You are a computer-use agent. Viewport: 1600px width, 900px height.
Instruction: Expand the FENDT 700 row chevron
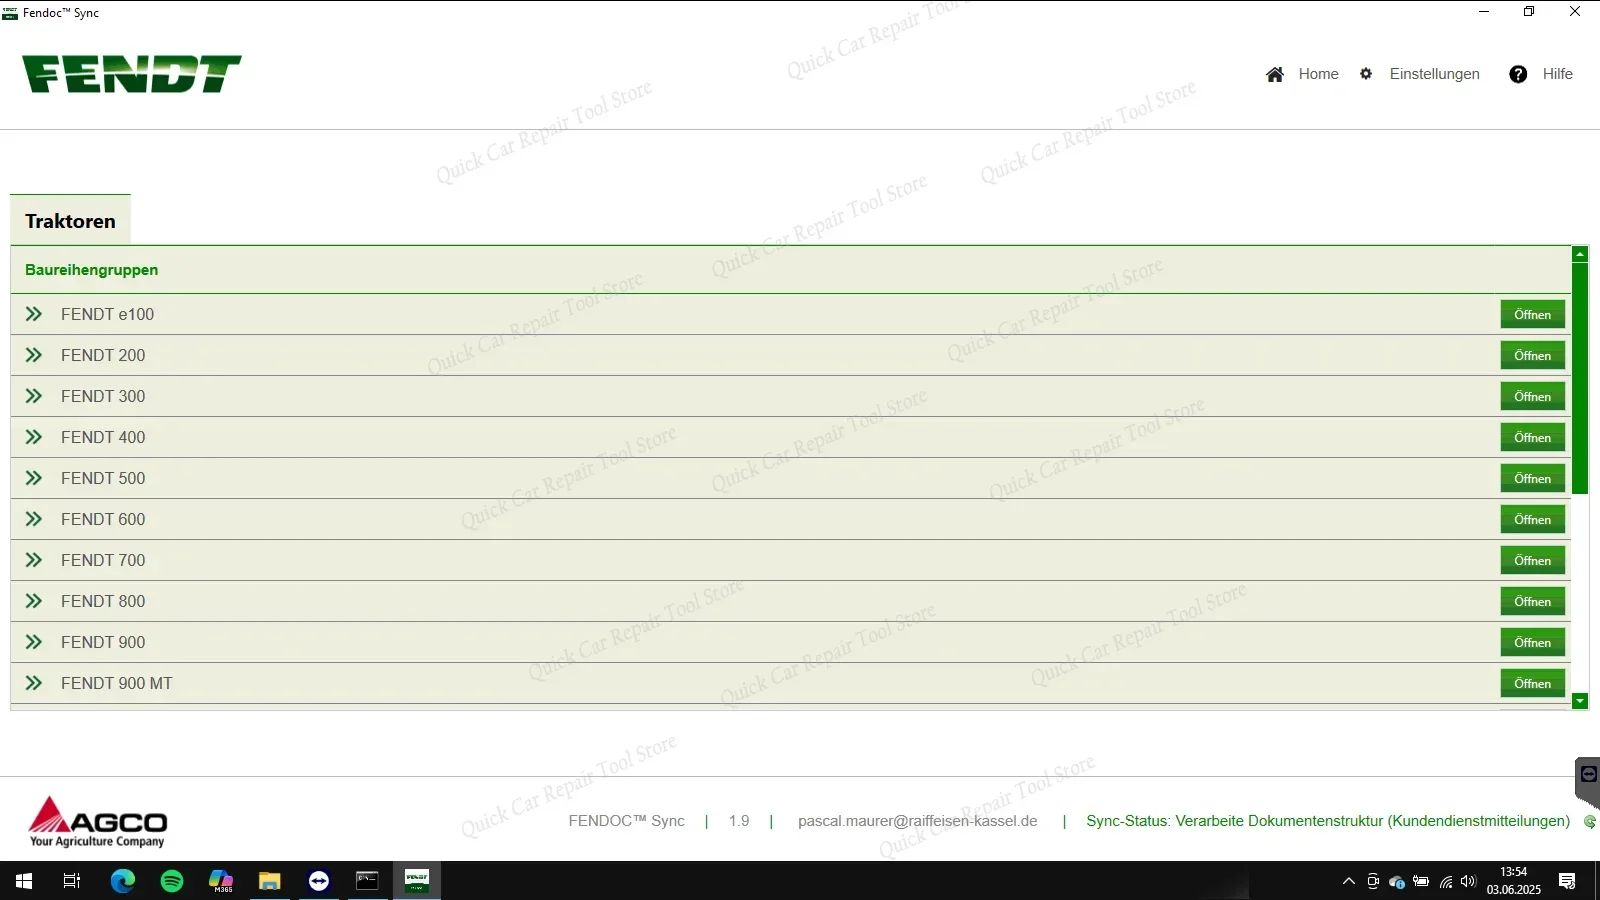34,560
